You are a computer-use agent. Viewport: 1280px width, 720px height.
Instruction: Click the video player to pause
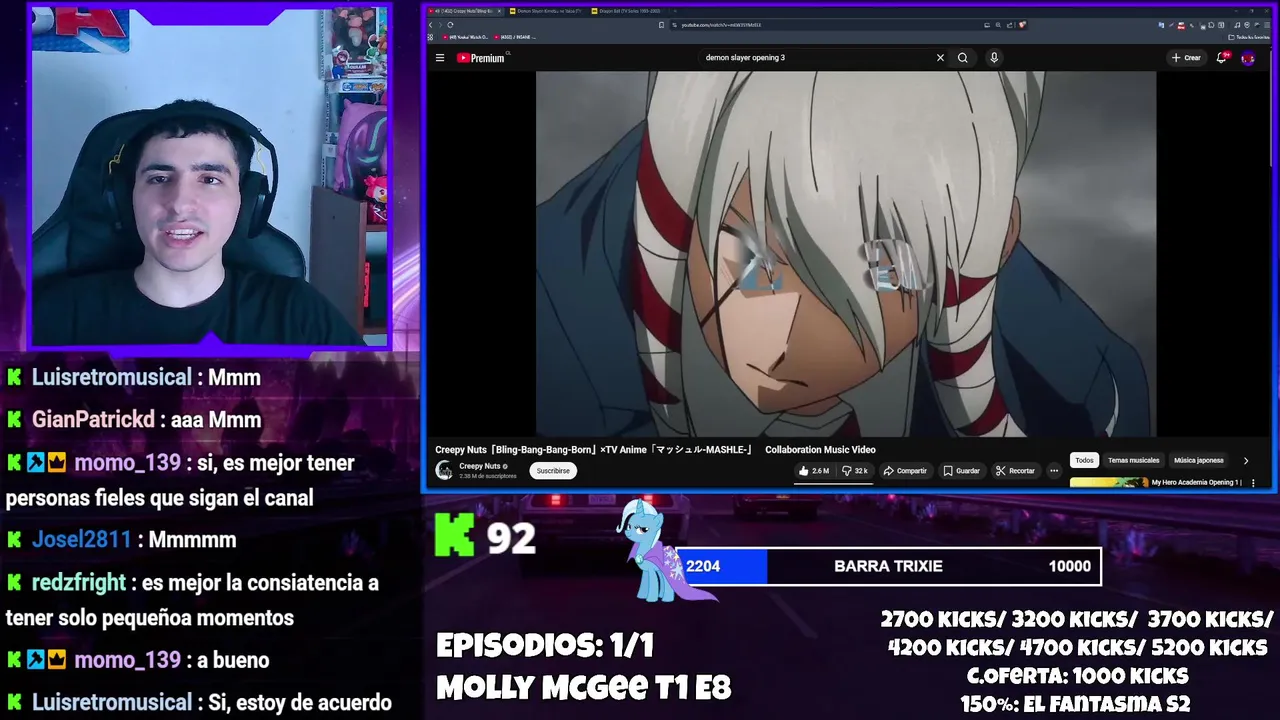point(846,254)
